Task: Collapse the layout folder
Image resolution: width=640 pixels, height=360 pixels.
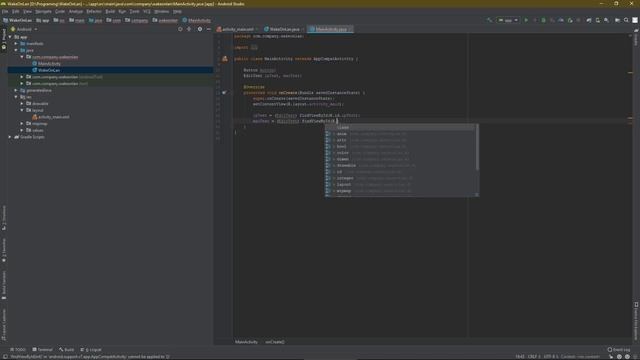Action: [22, 110]
